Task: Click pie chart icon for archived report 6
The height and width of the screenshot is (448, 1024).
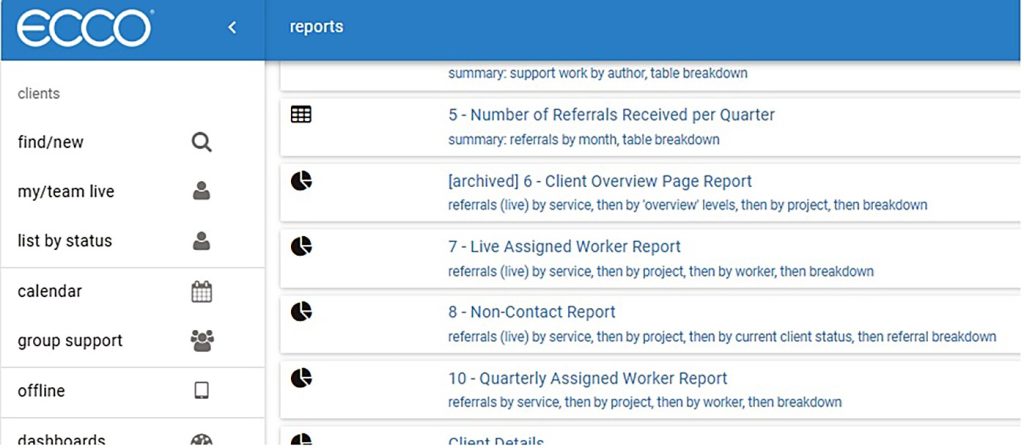Action: pos(301,181)
